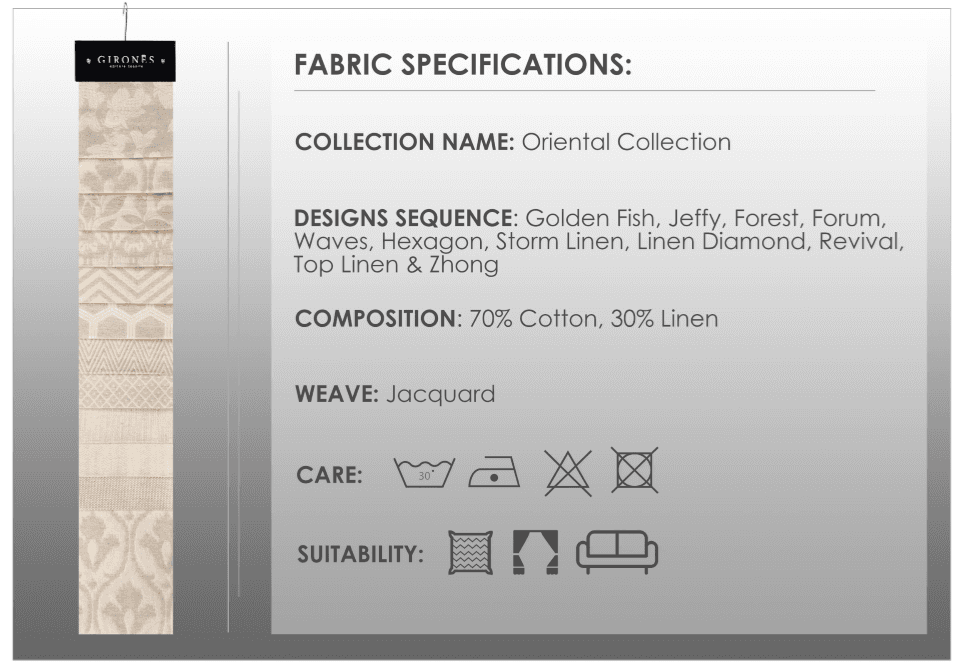
Task: Select the "Oriental Collection" text
Action: pos(626,142)
